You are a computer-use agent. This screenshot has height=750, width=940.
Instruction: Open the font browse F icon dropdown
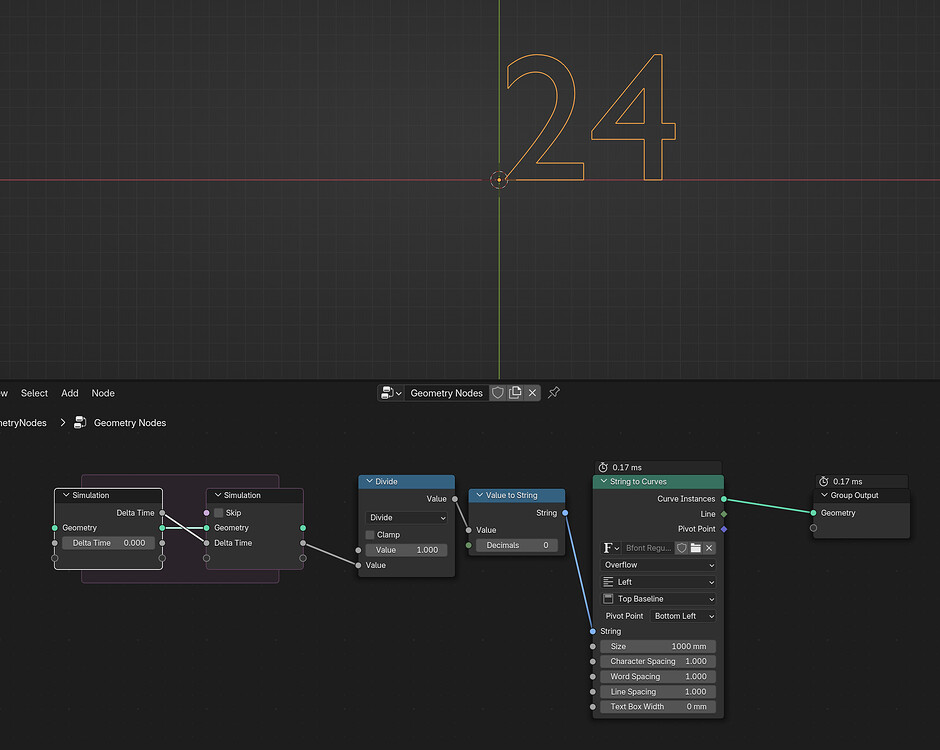(610, 548)
